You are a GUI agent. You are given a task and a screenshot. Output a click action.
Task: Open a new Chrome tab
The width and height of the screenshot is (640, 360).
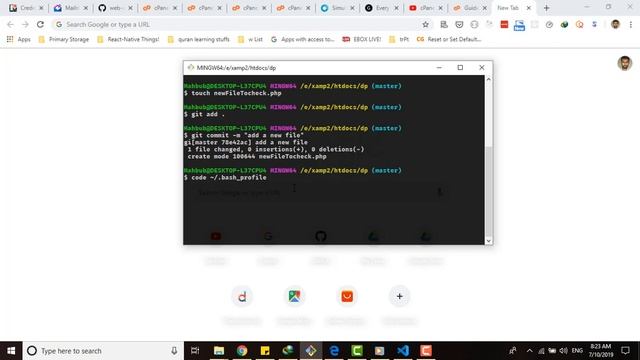pyautogui.click(x=546, y=8)
